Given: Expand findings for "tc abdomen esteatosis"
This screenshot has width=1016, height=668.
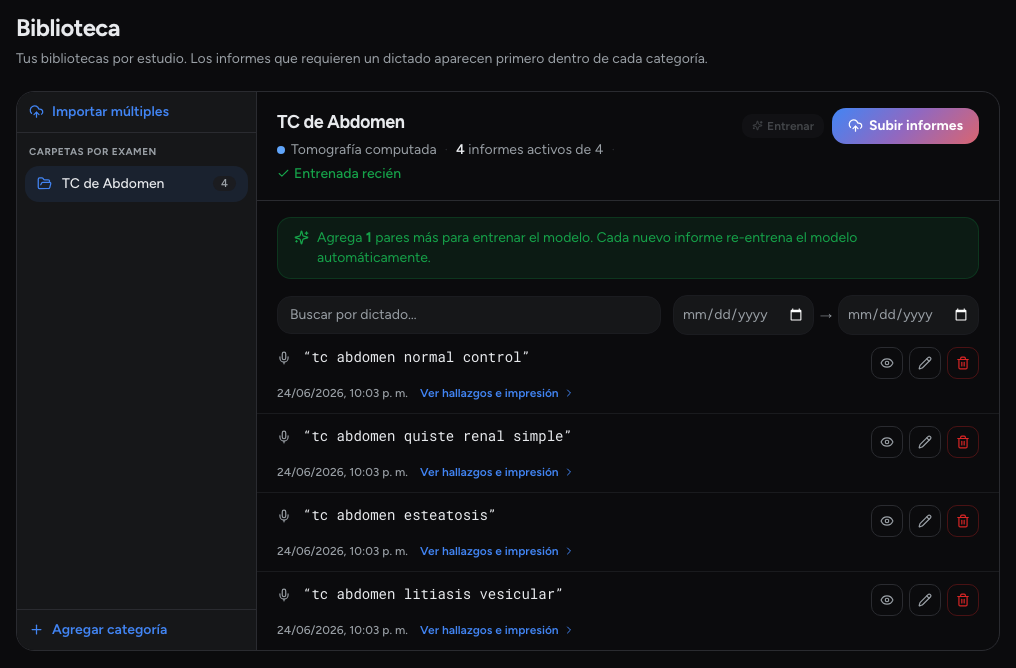Looking at the screenshot, I should pyautogui.click(x=496, y=551).
